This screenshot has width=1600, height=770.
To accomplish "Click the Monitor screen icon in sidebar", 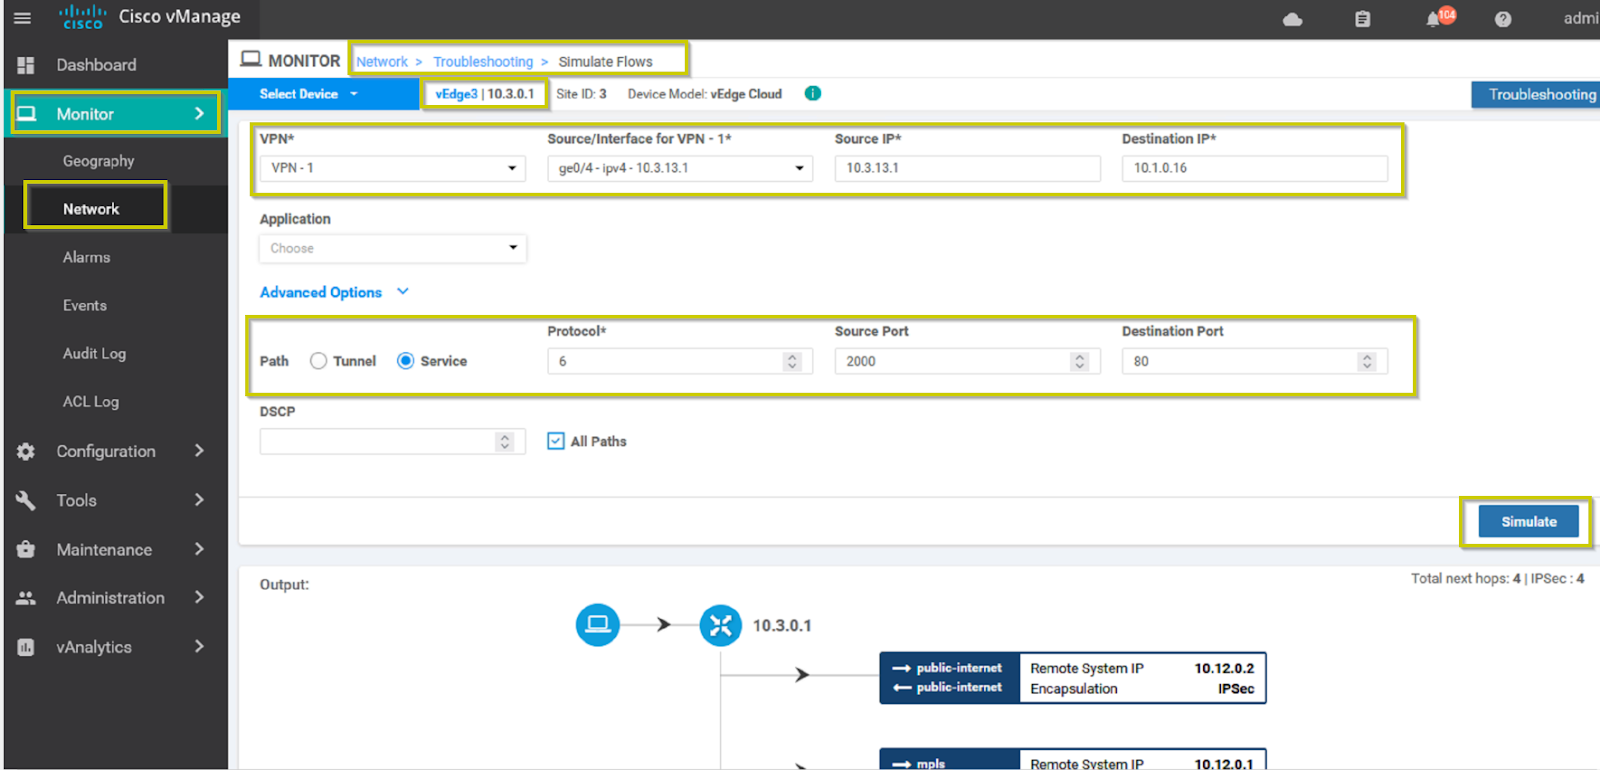I will (27, 114).
